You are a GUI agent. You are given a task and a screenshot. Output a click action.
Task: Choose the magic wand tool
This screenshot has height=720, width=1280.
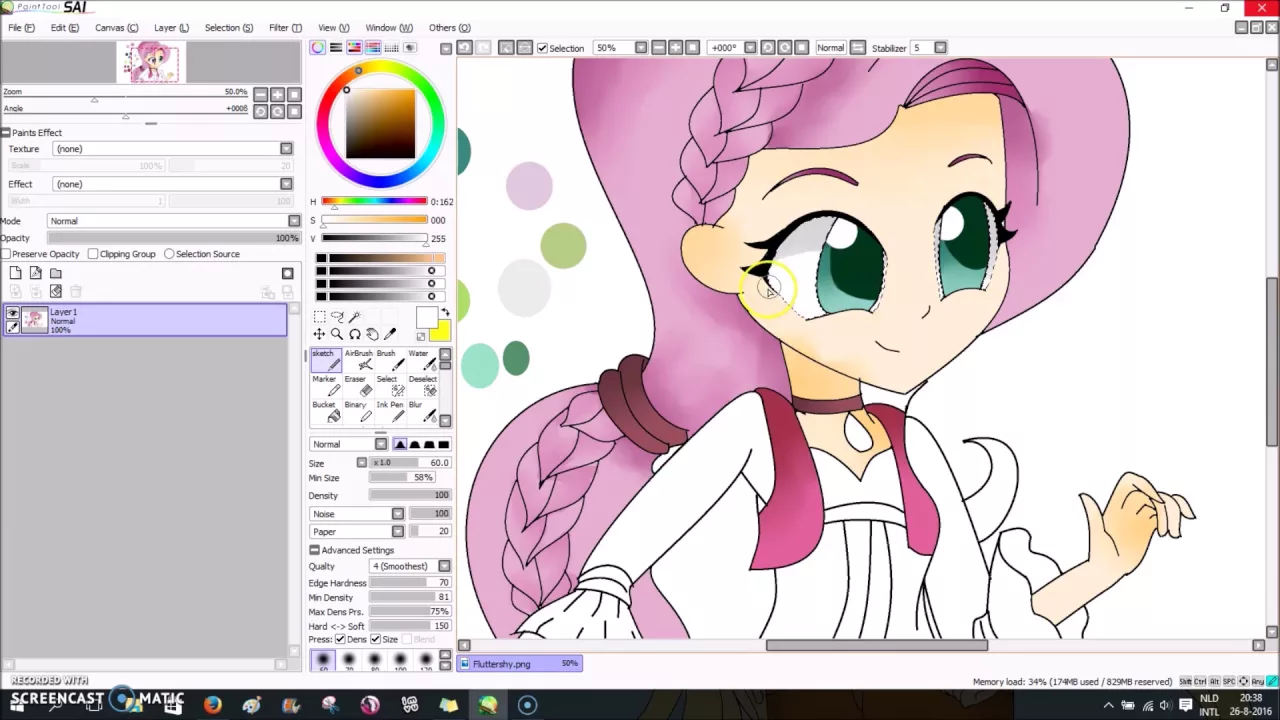355,316
